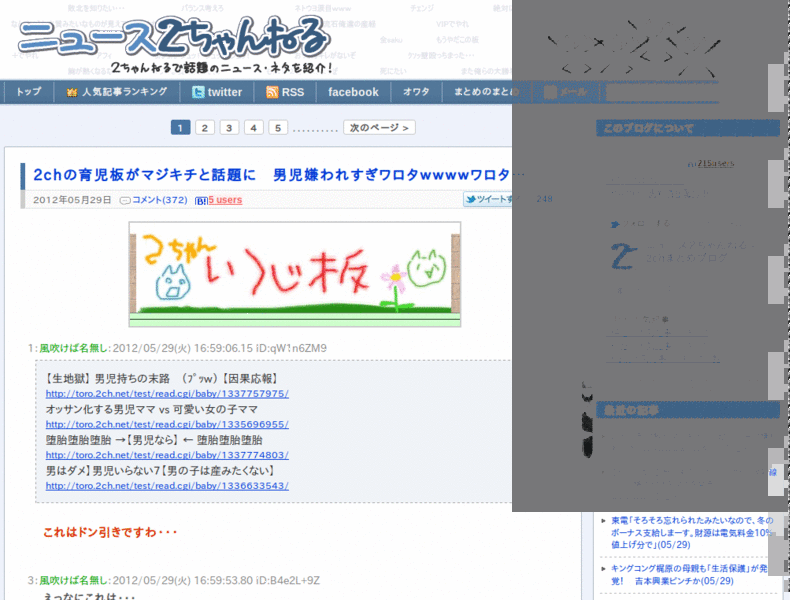Open the baby/1337774803 thread link

coord(167,455)
